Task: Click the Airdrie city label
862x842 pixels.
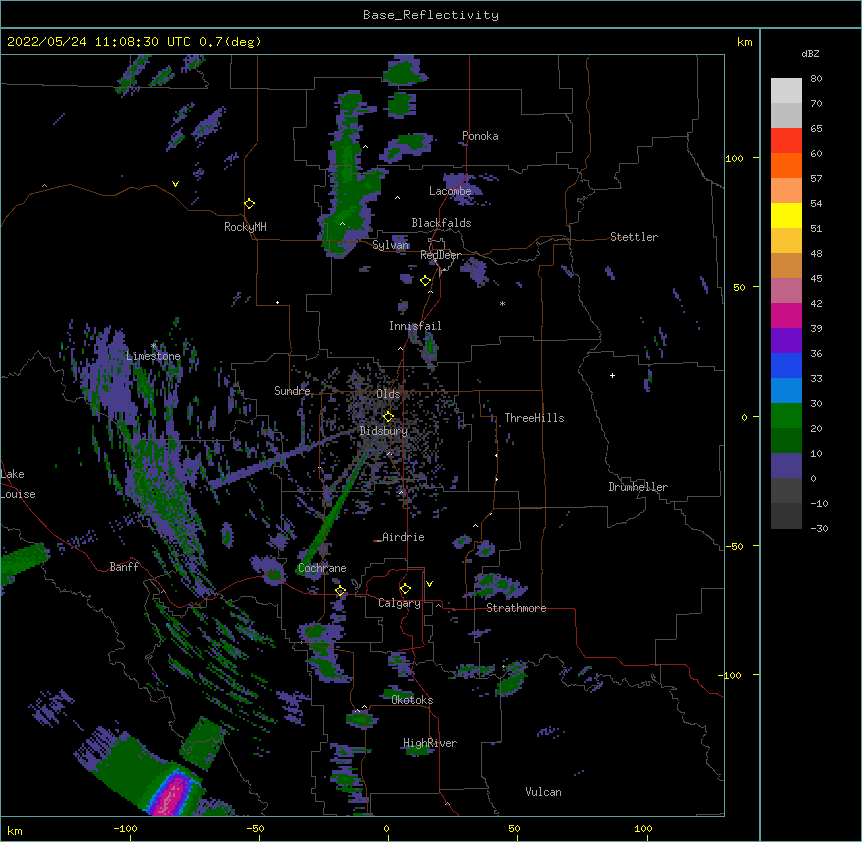Action: 404,537
